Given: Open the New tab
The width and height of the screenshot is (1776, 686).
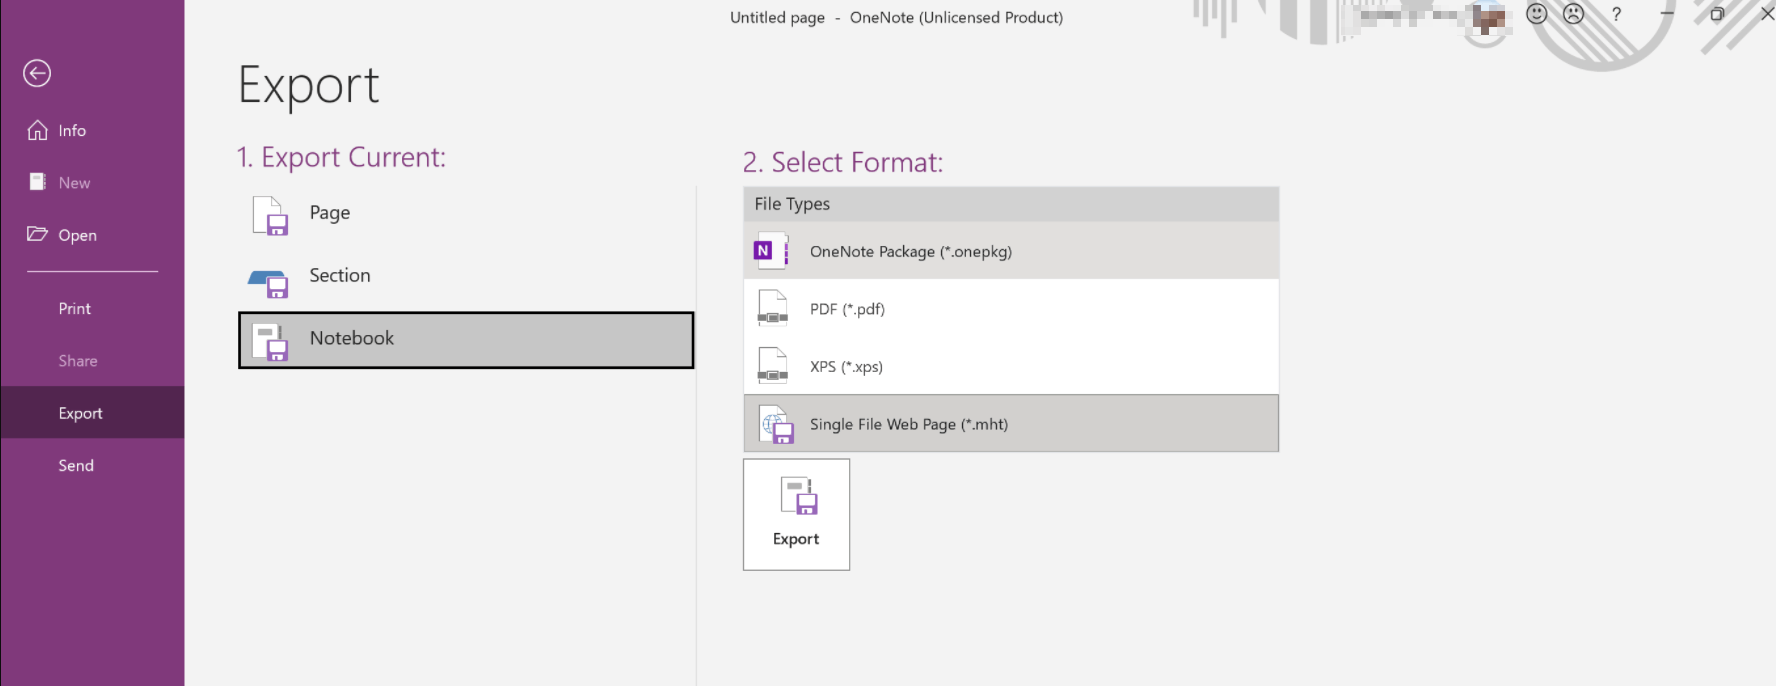Looking at the screenshot, I should pyautogui.click(x=92, y=183).
